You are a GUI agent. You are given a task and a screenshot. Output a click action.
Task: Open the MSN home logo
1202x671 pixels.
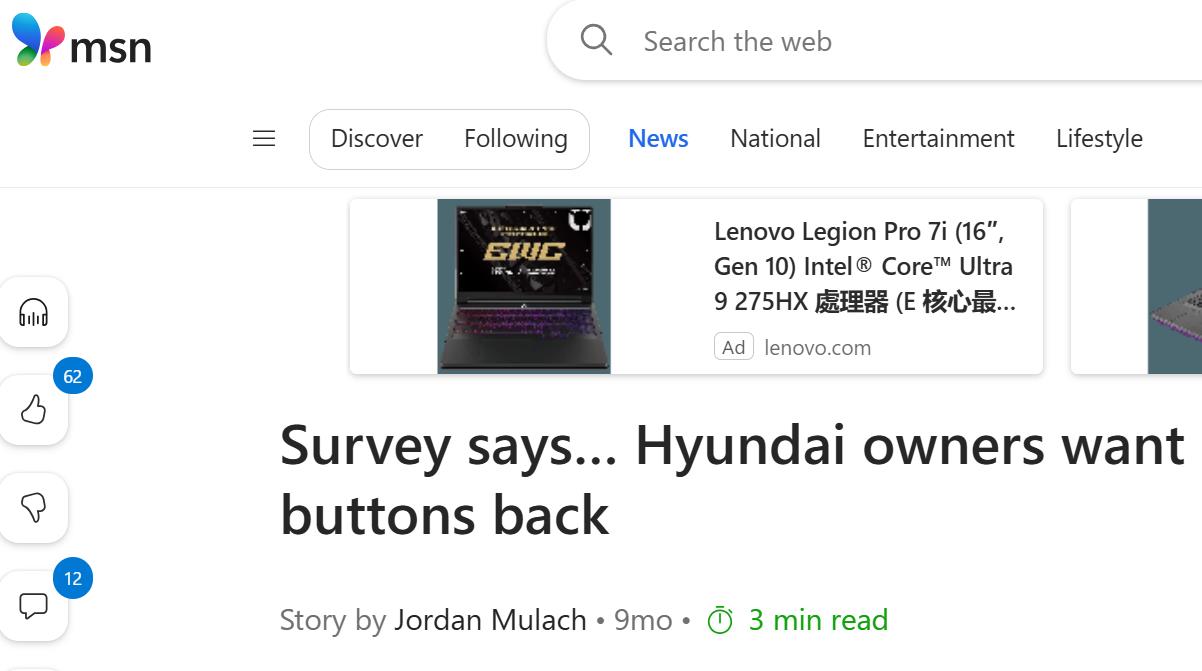[x=81, y=42]
